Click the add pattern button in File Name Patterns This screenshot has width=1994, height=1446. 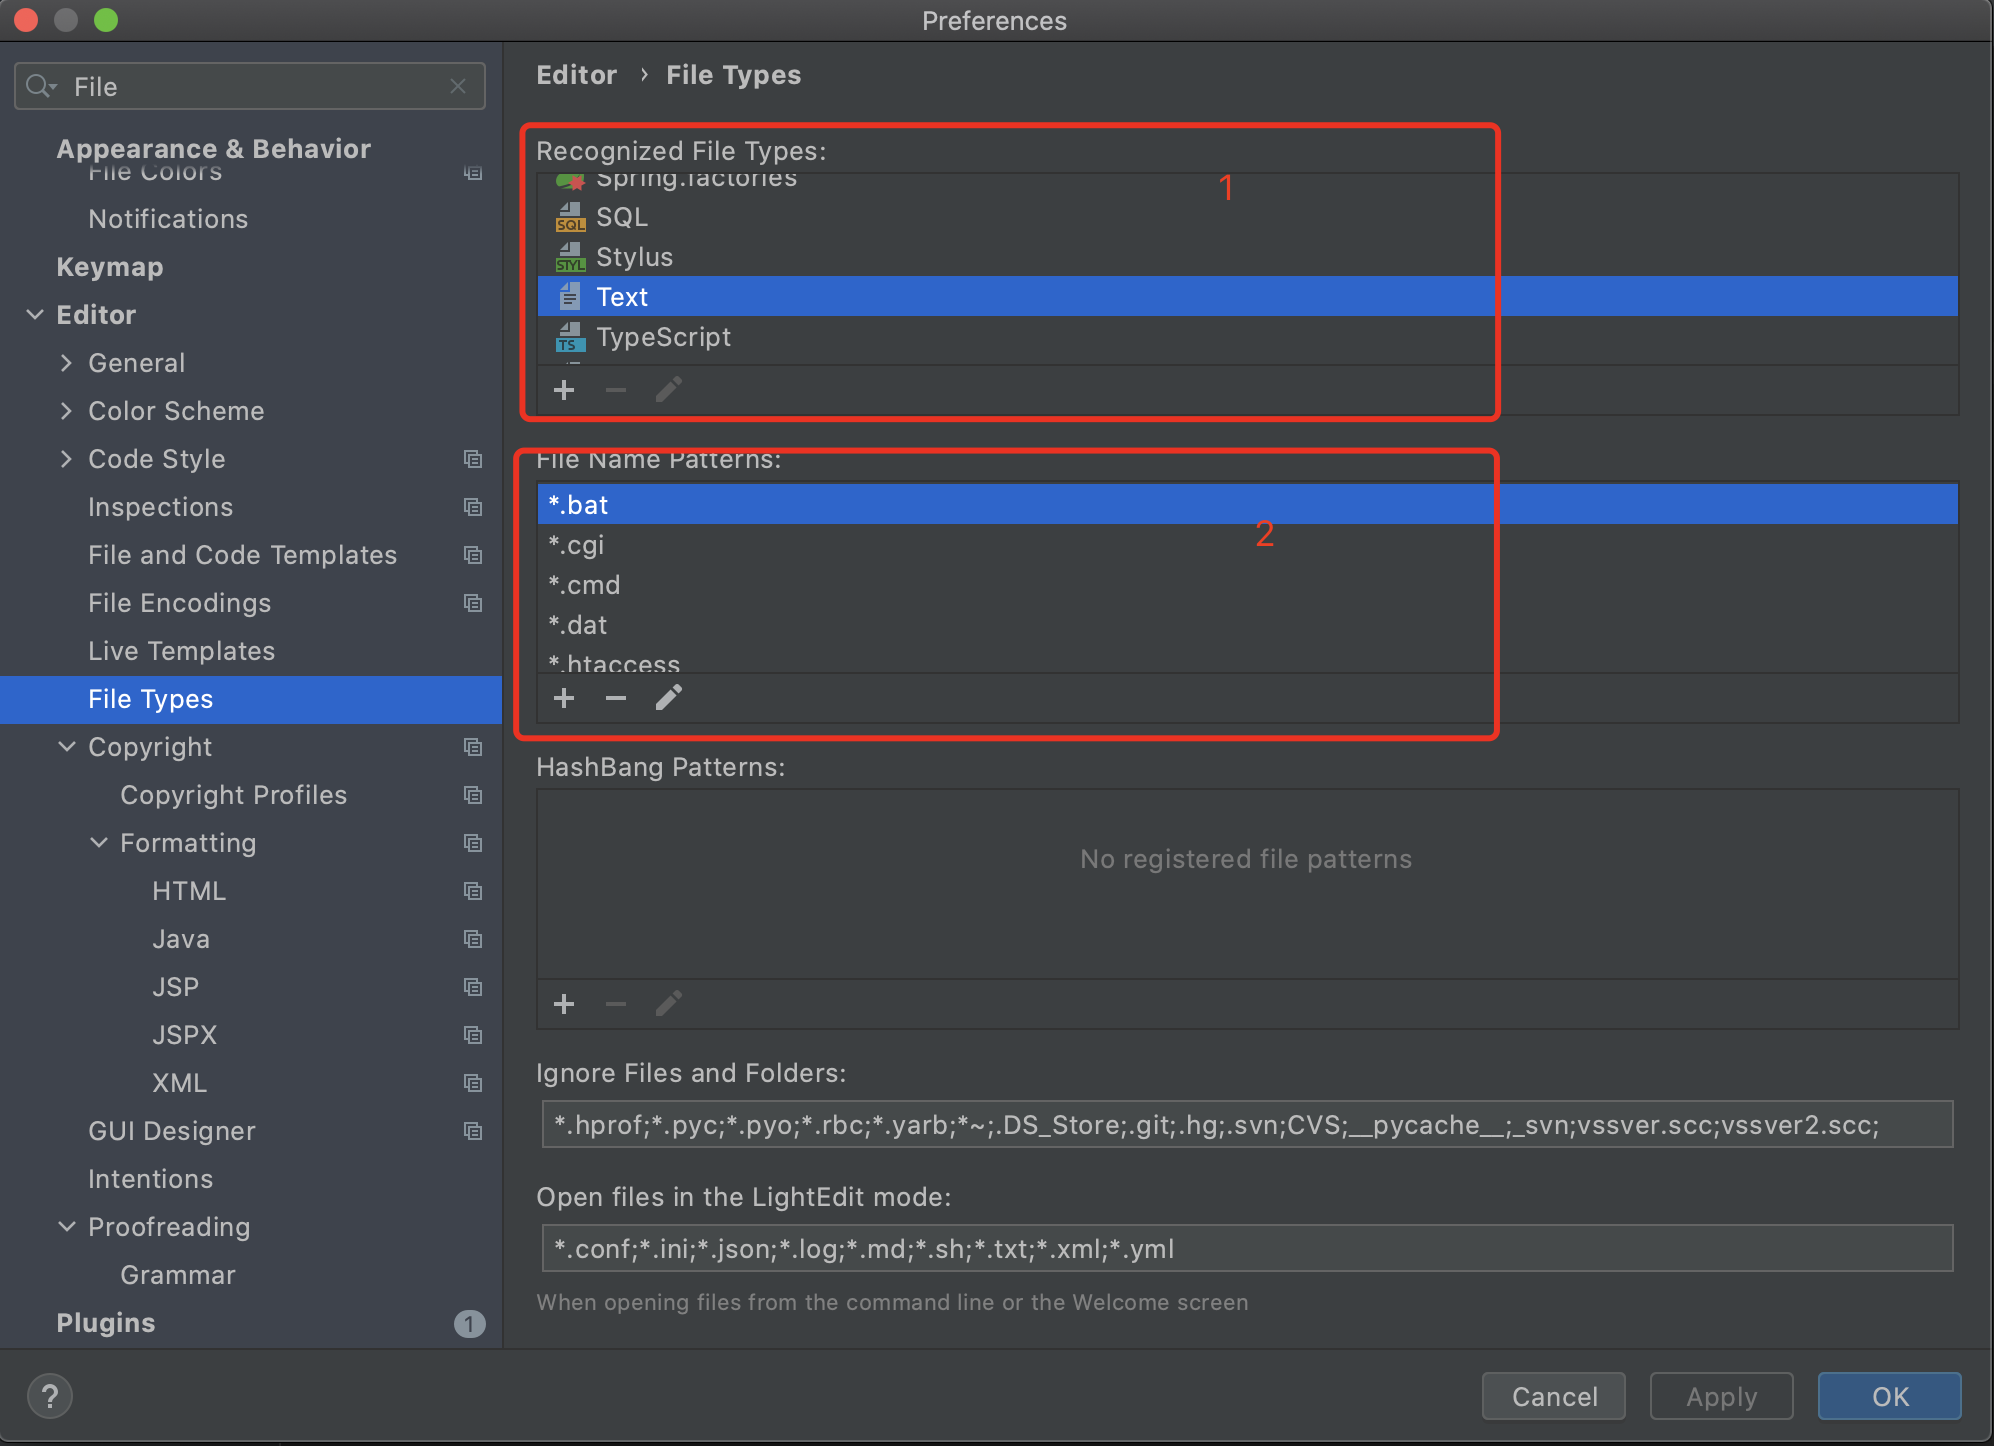(x=564, y=698)
